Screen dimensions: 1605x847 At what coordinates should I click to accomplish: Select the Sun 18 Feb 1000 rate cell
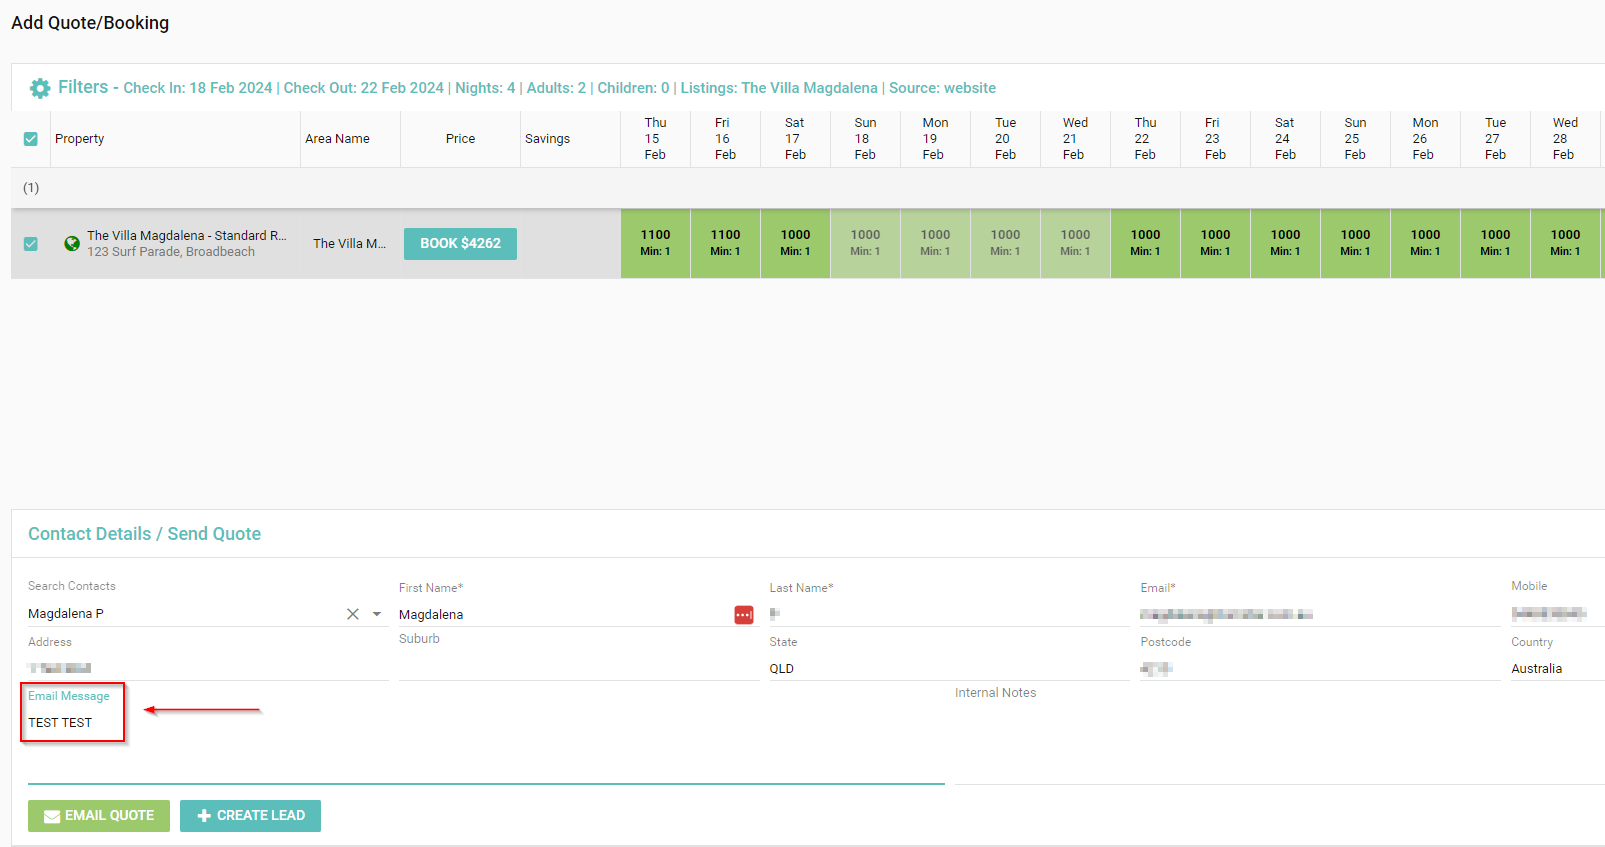pyautogui.click(x=865, y=243)
